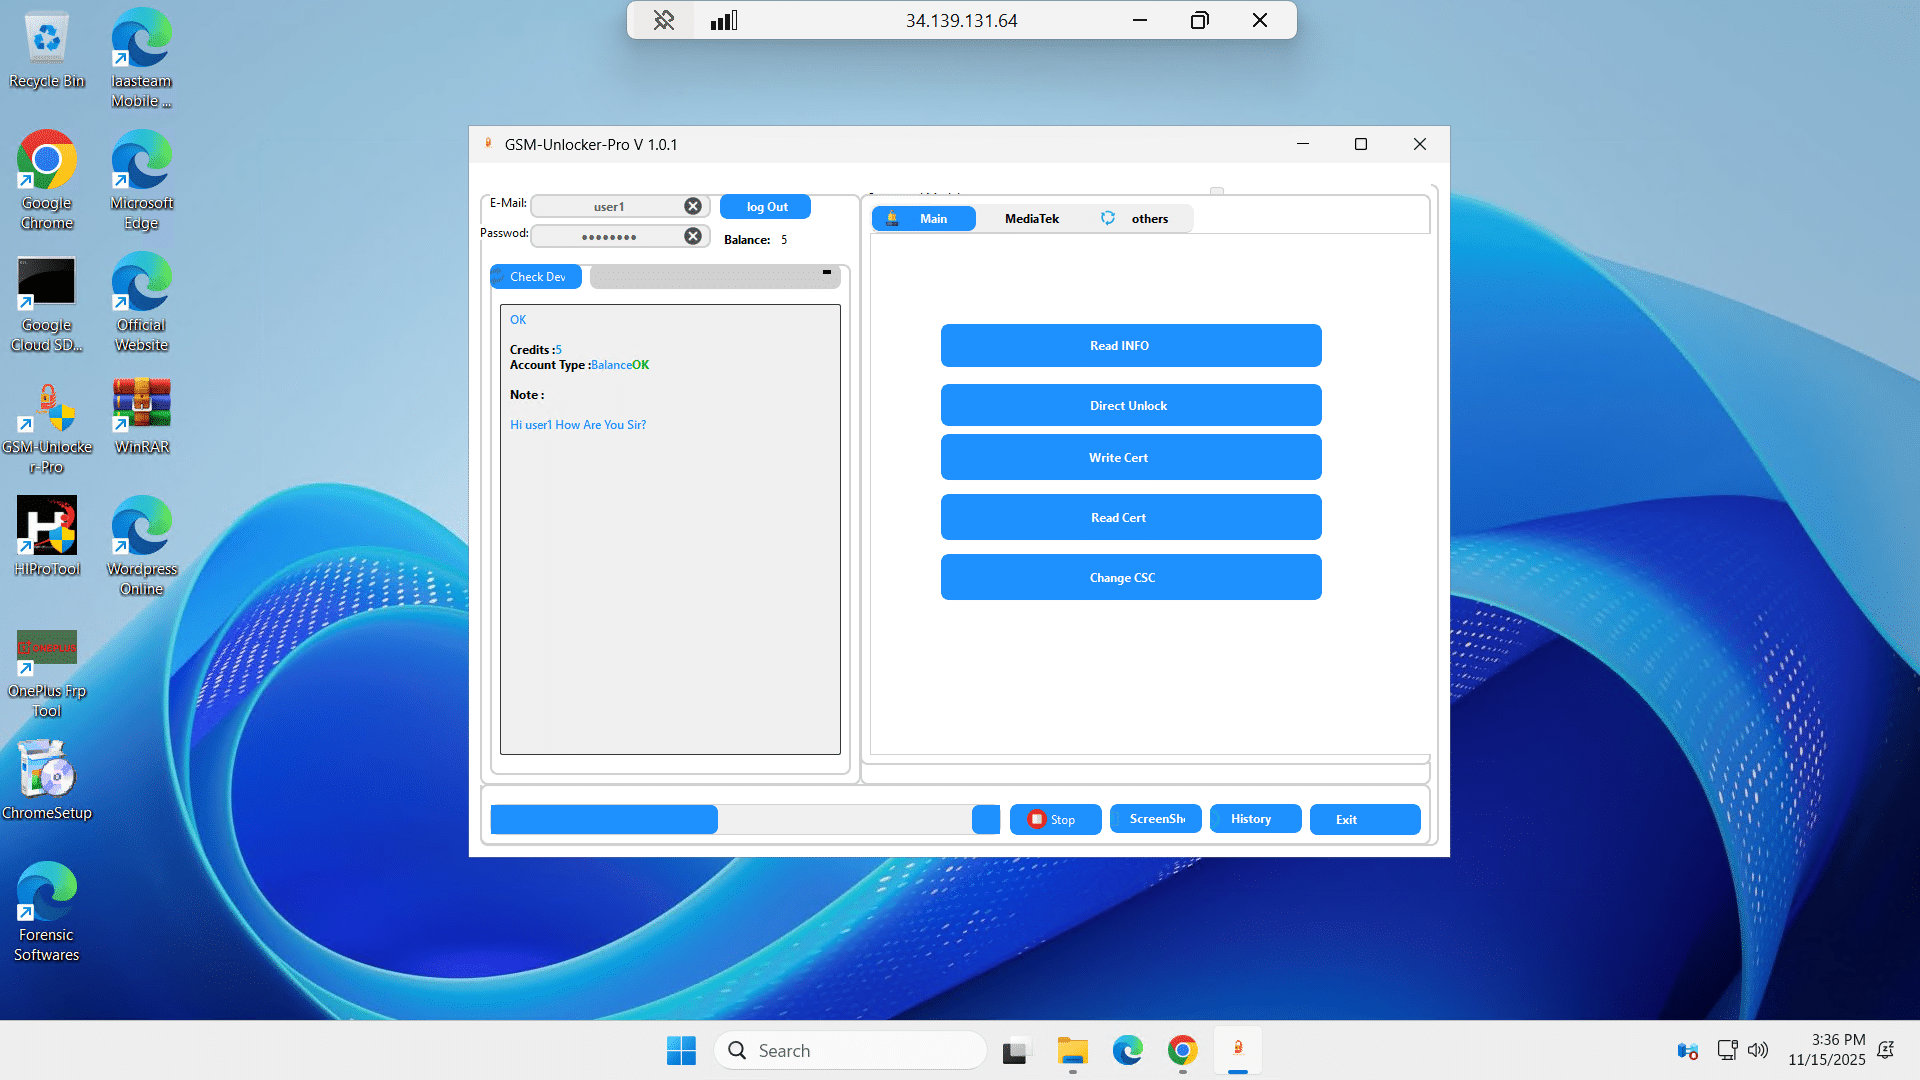Clear the E-Mail field with X icon

[693, 206]
